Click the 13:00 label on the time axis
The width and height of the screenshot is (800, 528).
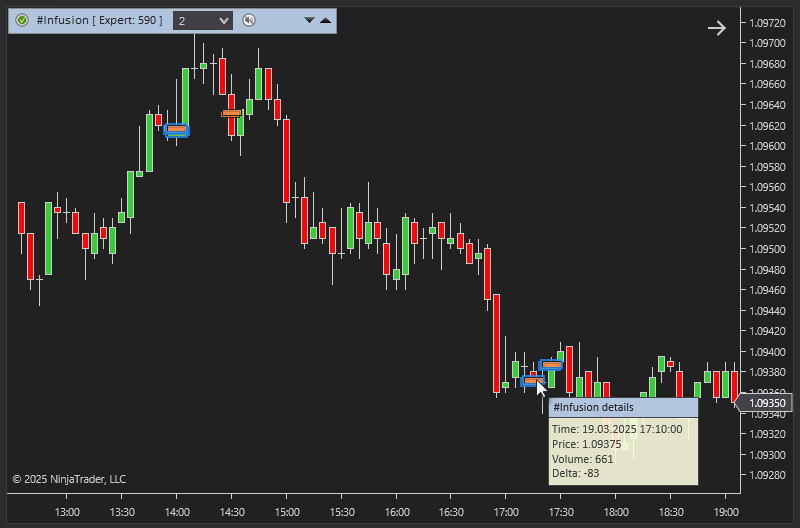[67, 512]
